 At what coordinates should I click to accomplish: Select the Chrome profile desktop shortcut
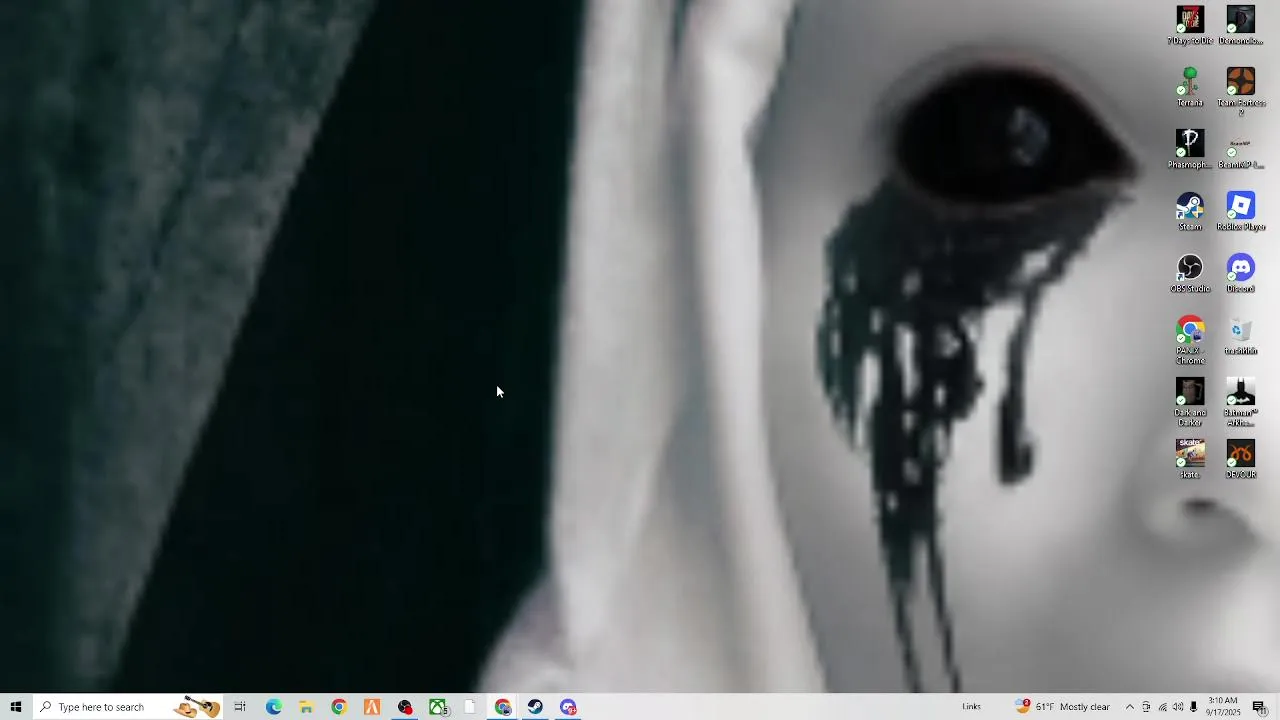(x=1190, y=340)
